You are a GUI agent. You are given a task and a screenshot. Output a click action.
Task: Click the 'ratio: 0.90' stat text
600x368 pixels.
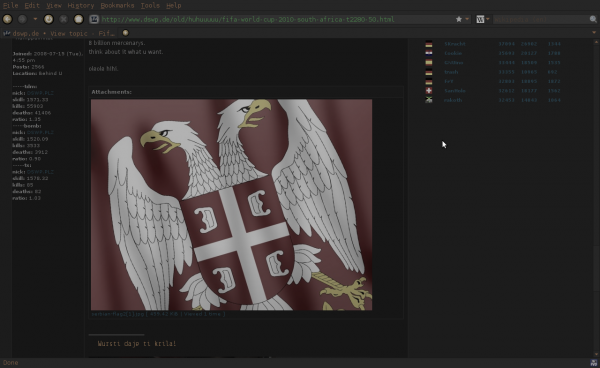coord(26,159)
